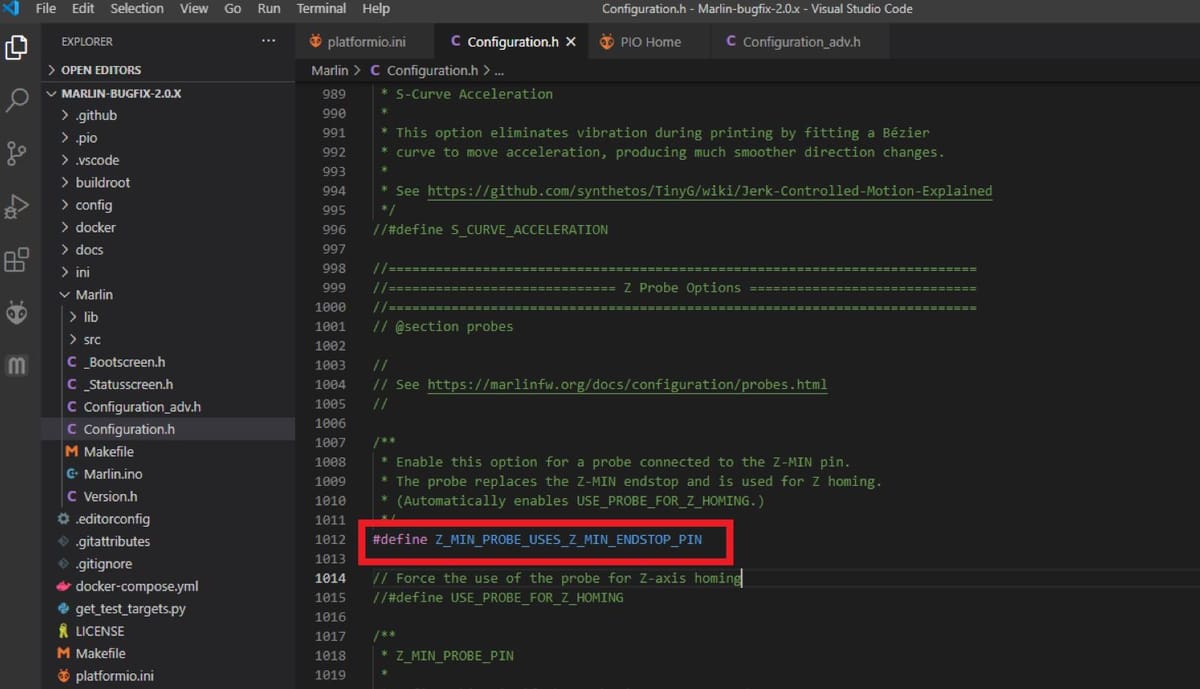Open .gitignore in the explorer

(x=104, y=564)
